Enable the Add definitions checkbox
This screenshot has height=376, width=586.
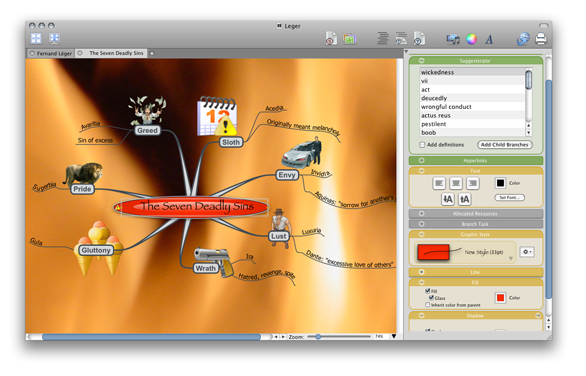pos(422,145)
